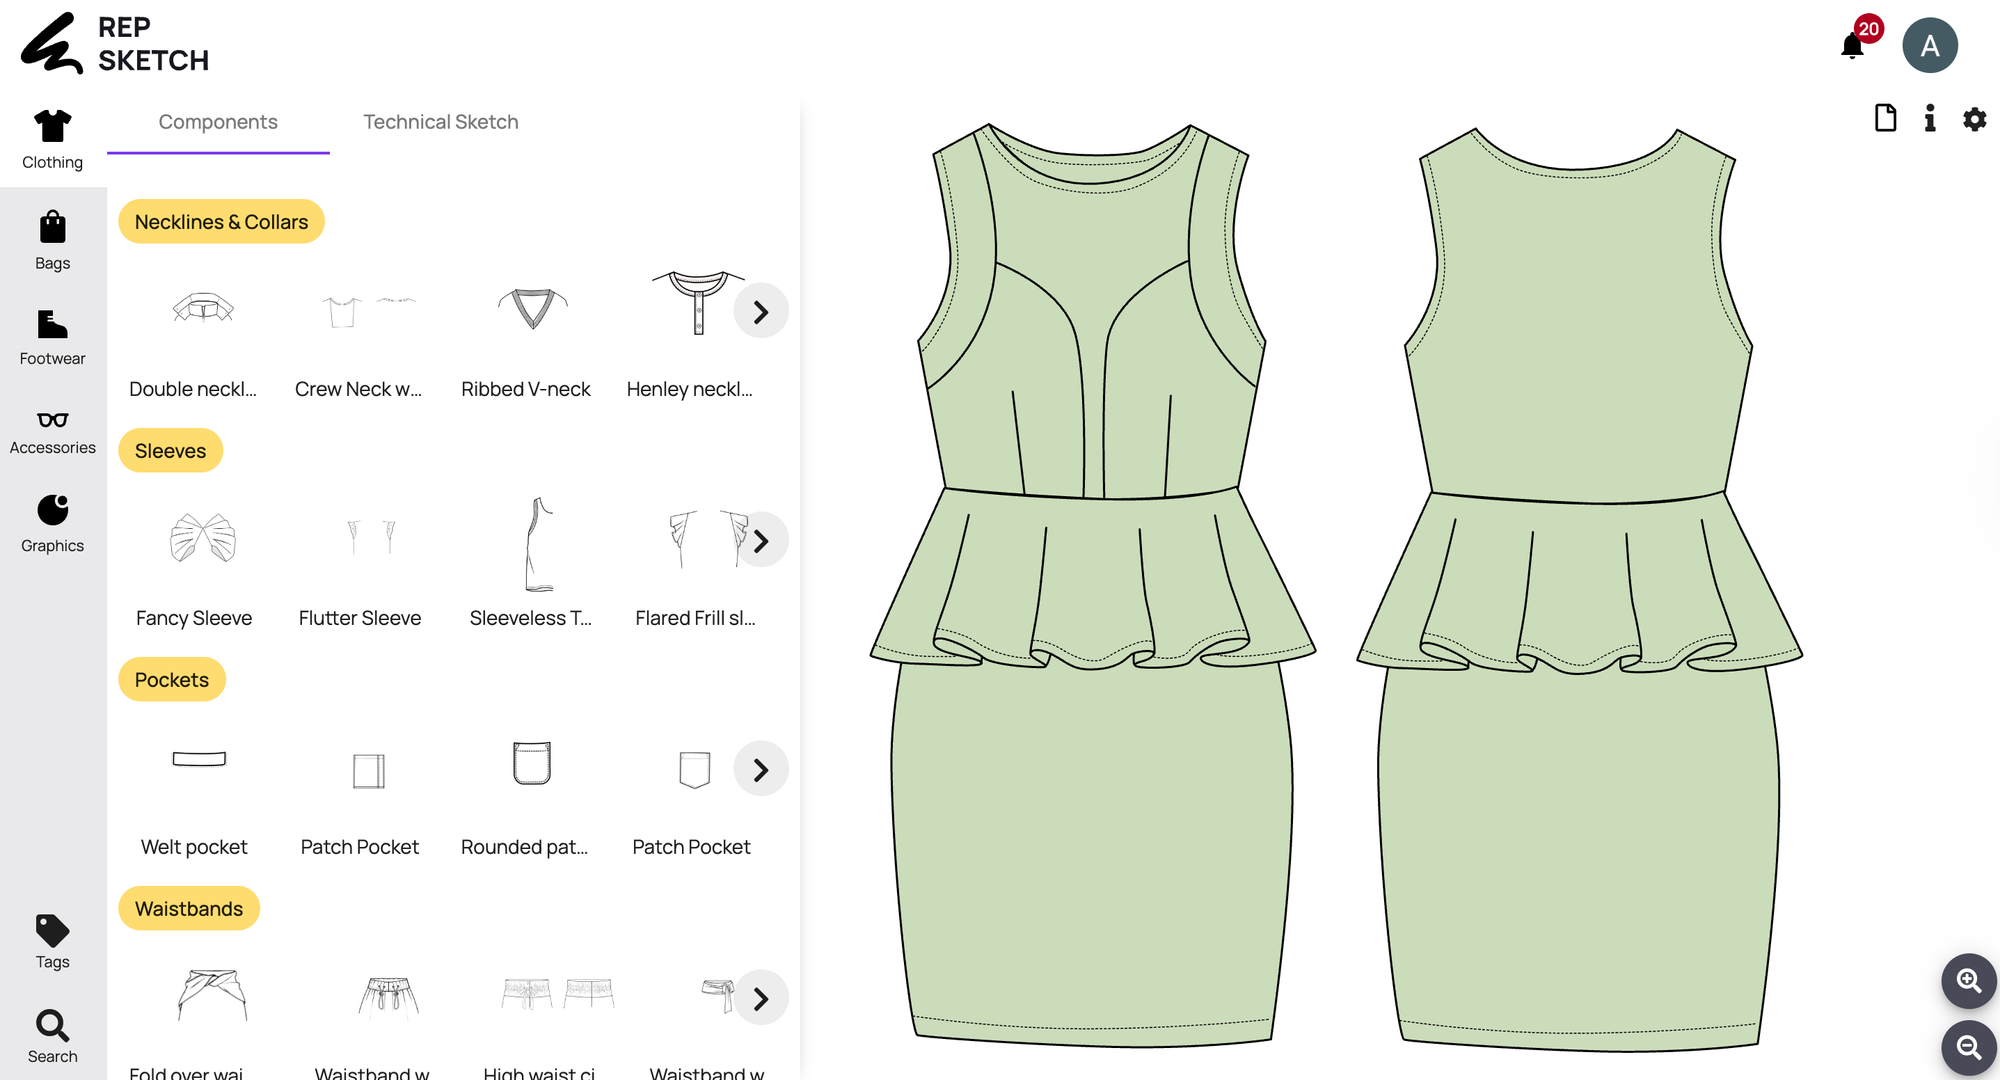Viewport: 2000px width, 1080px height.
Task: Switch to the Technical Sketch tab
Action: pyautogui.click(x=440, y=121)
